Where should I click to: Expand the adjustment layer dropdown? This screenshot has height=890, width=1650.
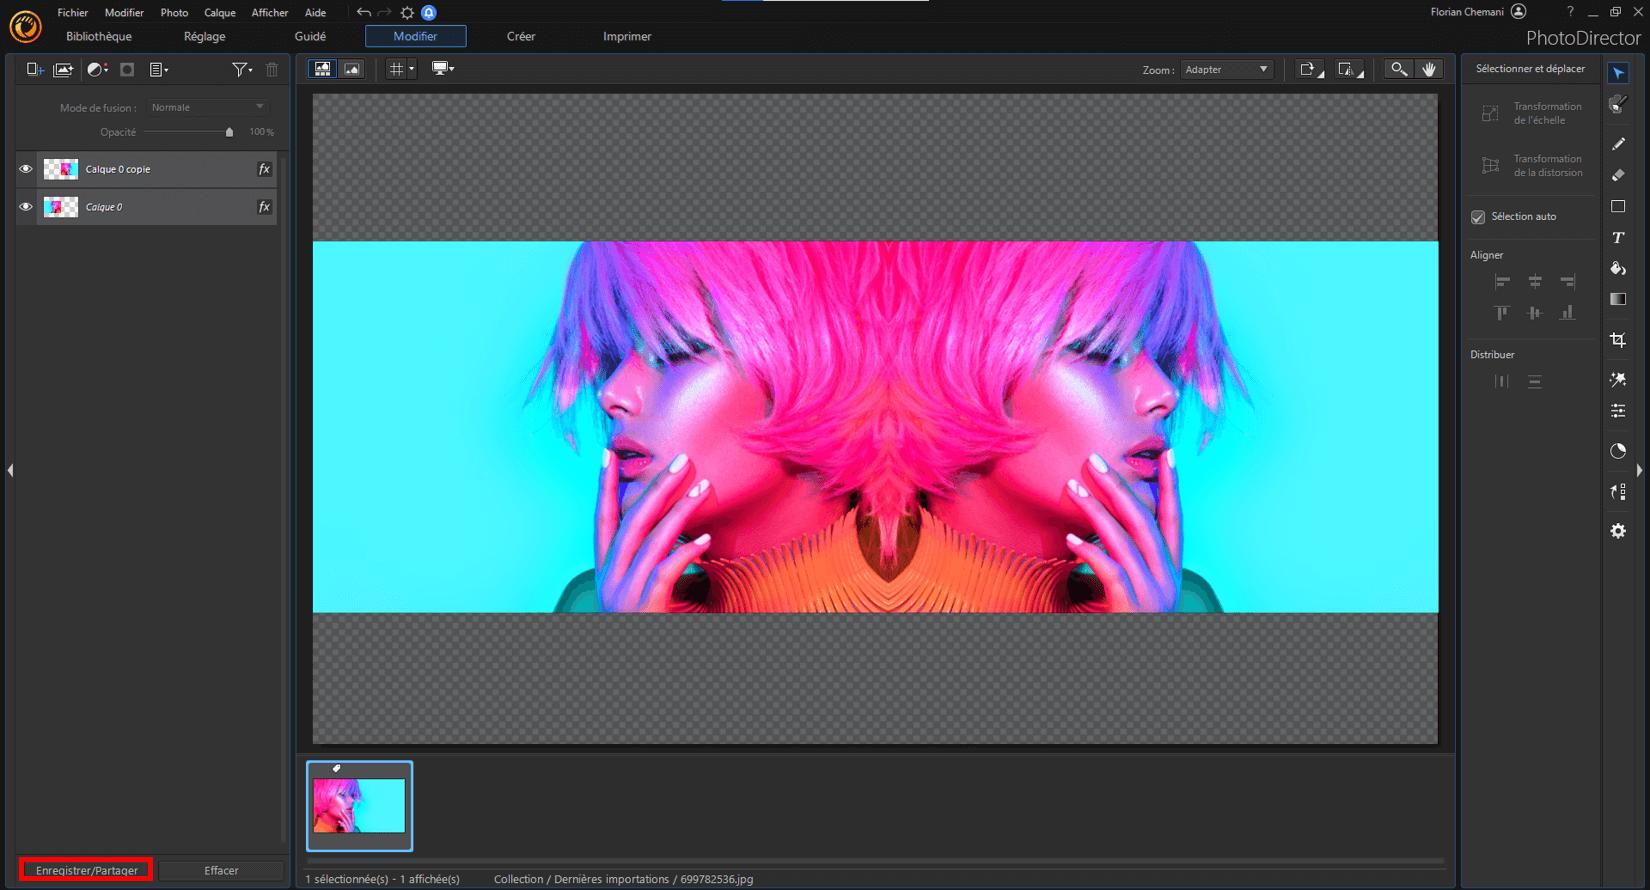[x=97, y=69]
